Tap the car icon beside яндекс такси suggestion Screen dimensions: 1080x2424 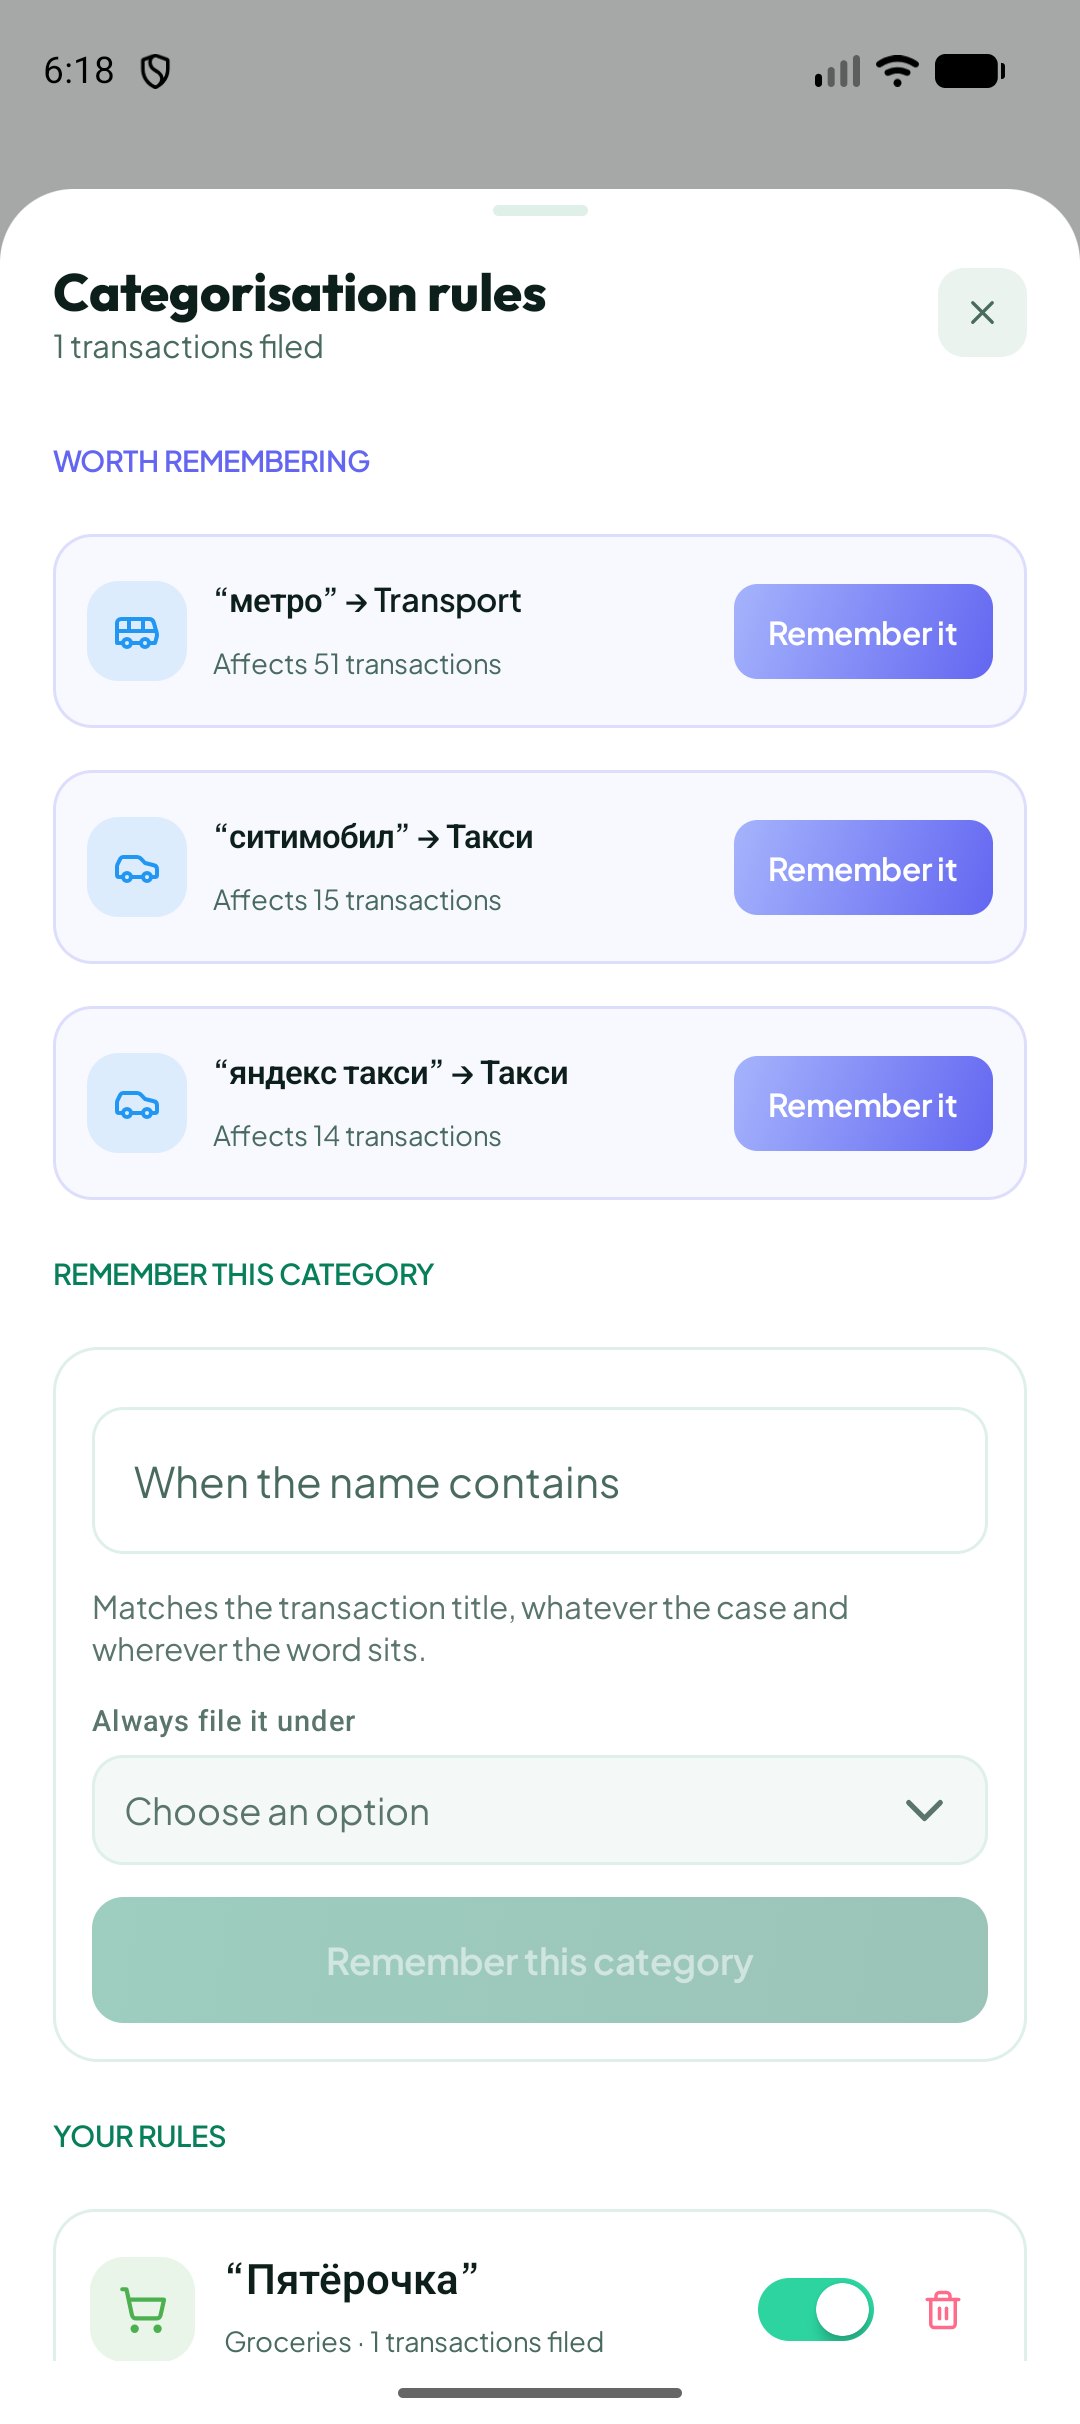(137, 1104)
